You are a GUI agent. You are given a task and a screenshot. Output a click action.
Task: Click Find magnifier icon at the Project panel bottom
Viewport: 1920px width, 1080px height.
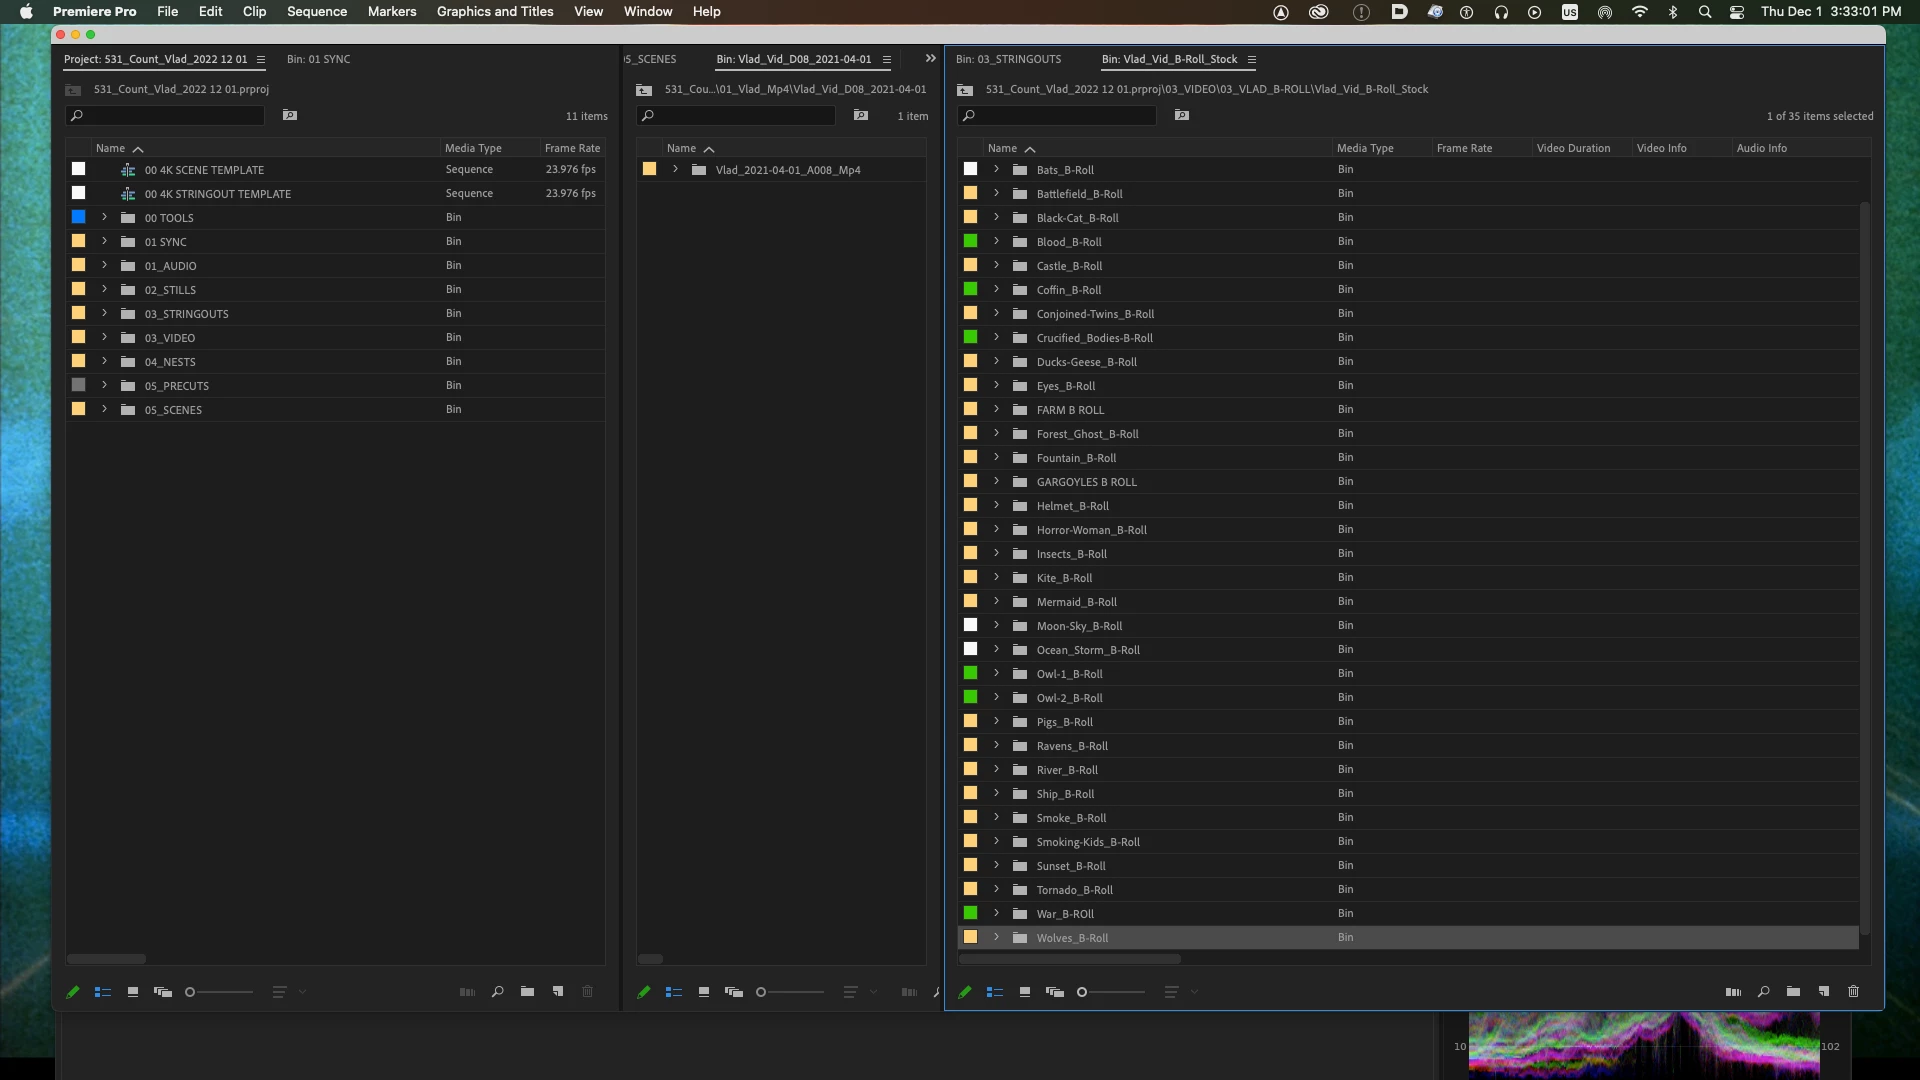point(497,992)
